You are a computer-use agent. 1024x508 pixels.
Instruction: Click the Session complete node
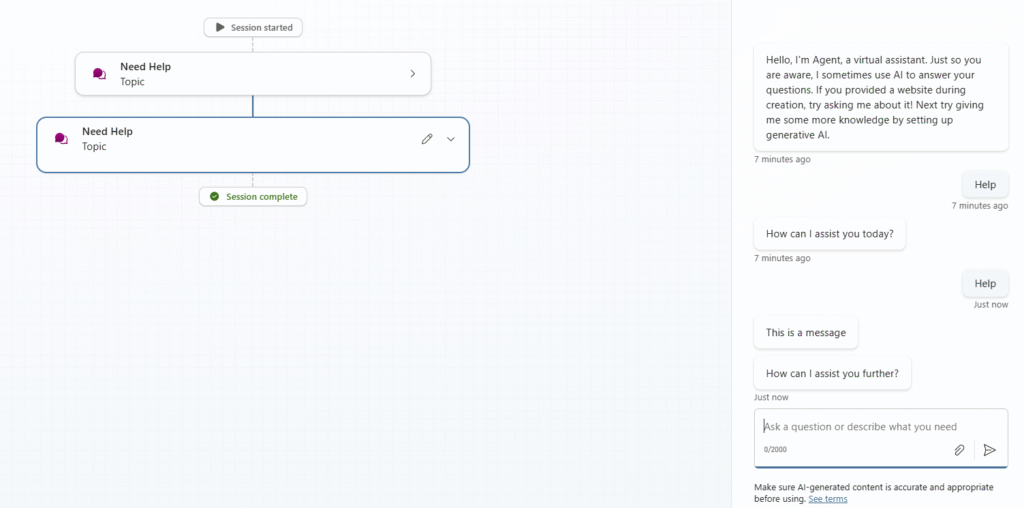[x=253, y=197]
